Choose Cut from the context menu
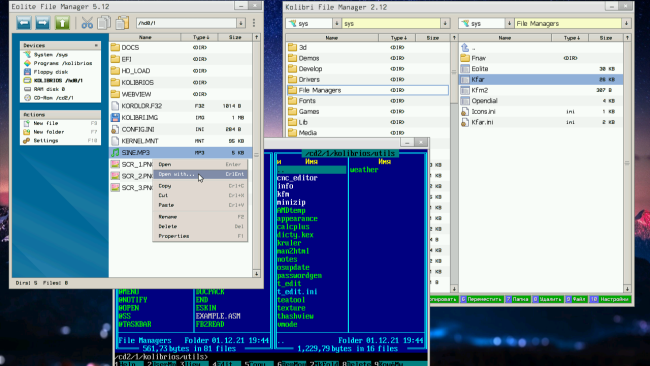The height and width of the screenshot is (366, 650). pos(200,195)
